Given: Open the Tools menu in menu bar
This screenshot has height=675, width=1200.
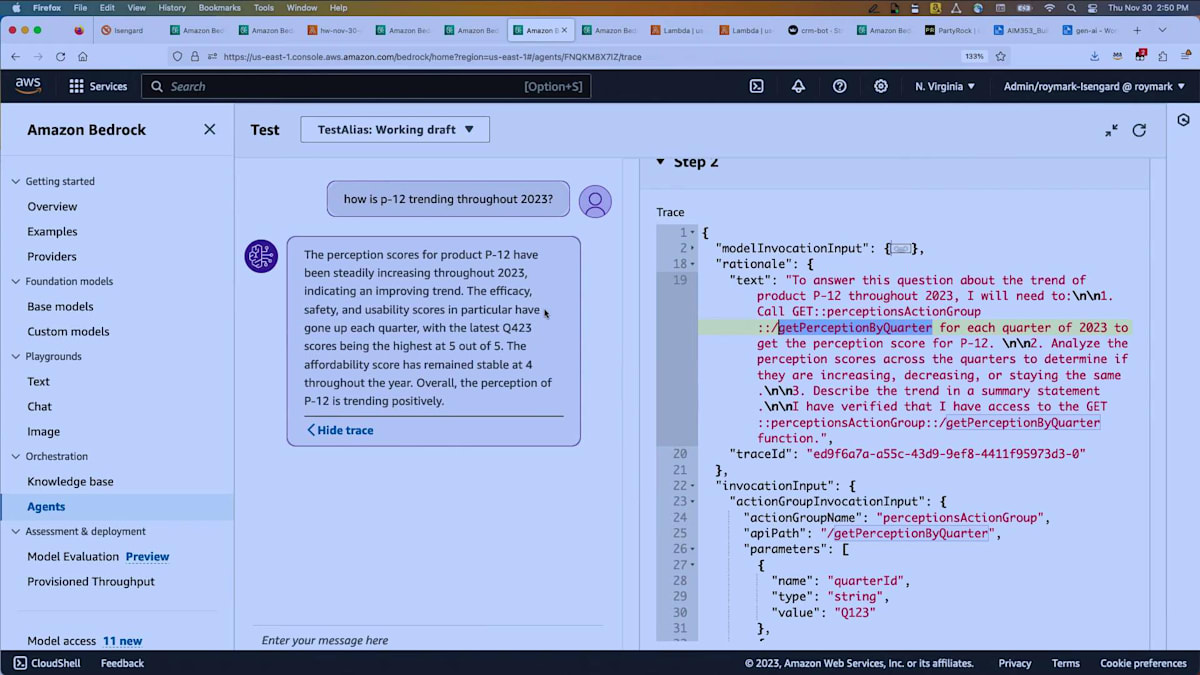Looking at the screenshot, I should click(264, 7).
